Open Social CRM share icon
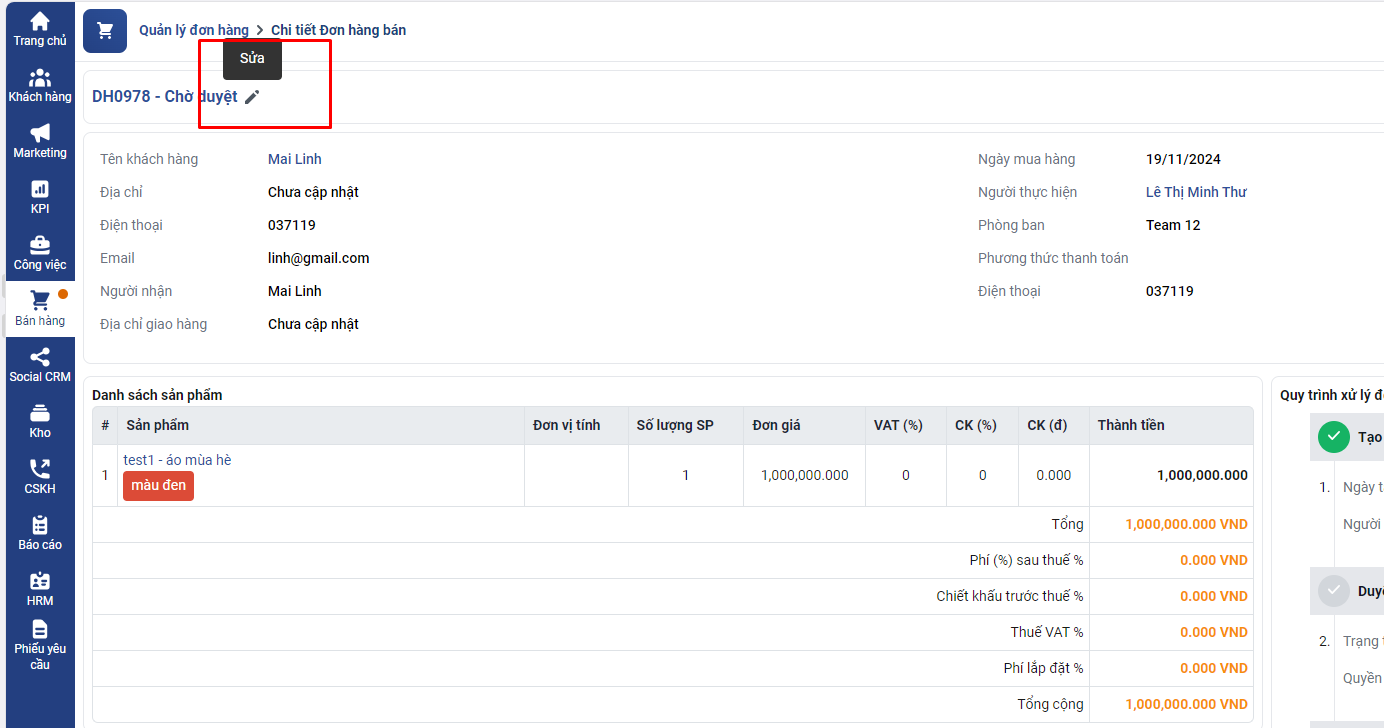 [x=40, y=365]
